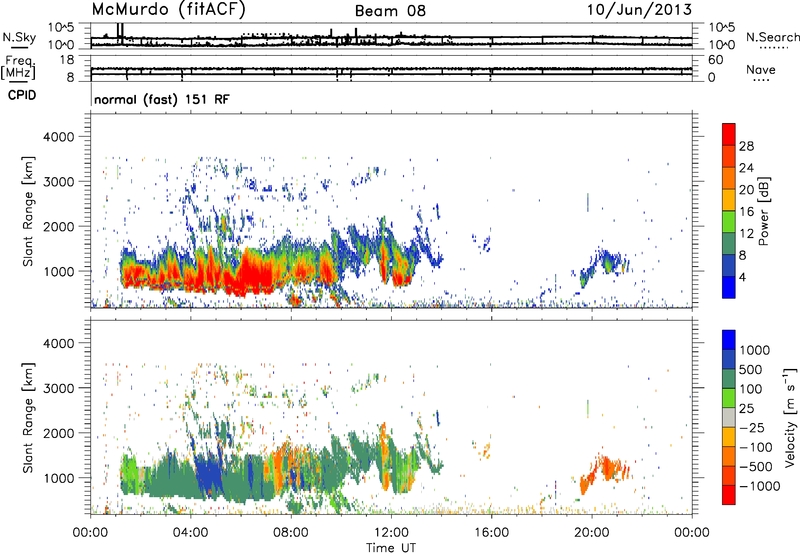The height and width of the screenshot is (554, 800).
Task: Pick the grey segment of the Velocity color bar
Action: click(729, 417)
